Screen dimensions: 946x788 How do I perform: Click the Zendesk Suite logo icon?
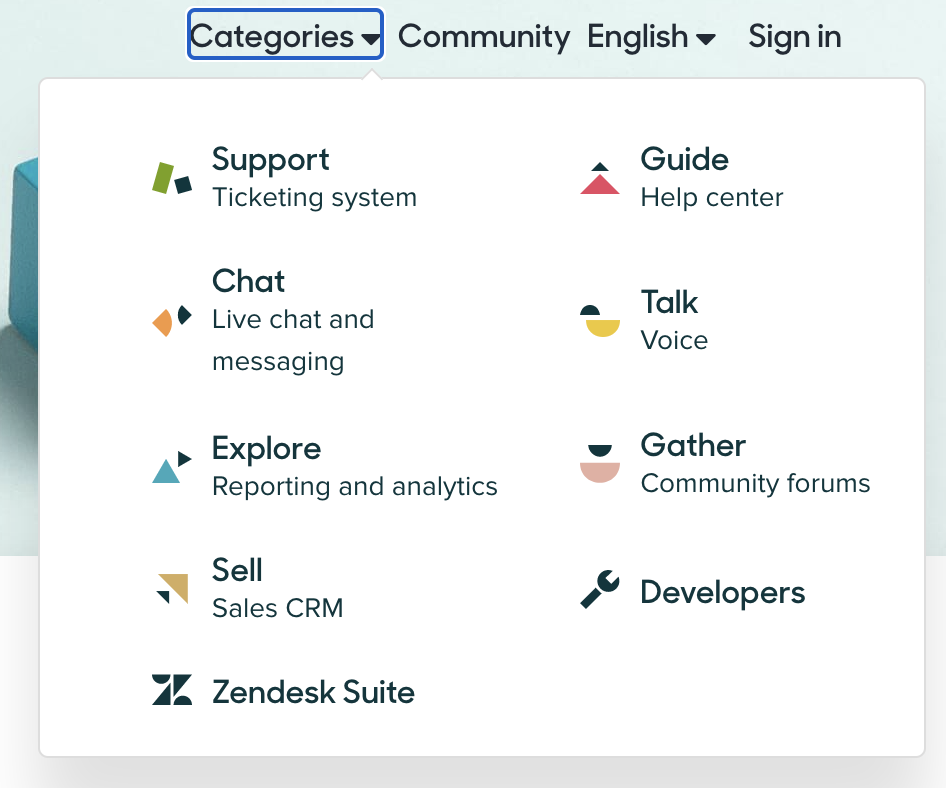pos(172,691)
